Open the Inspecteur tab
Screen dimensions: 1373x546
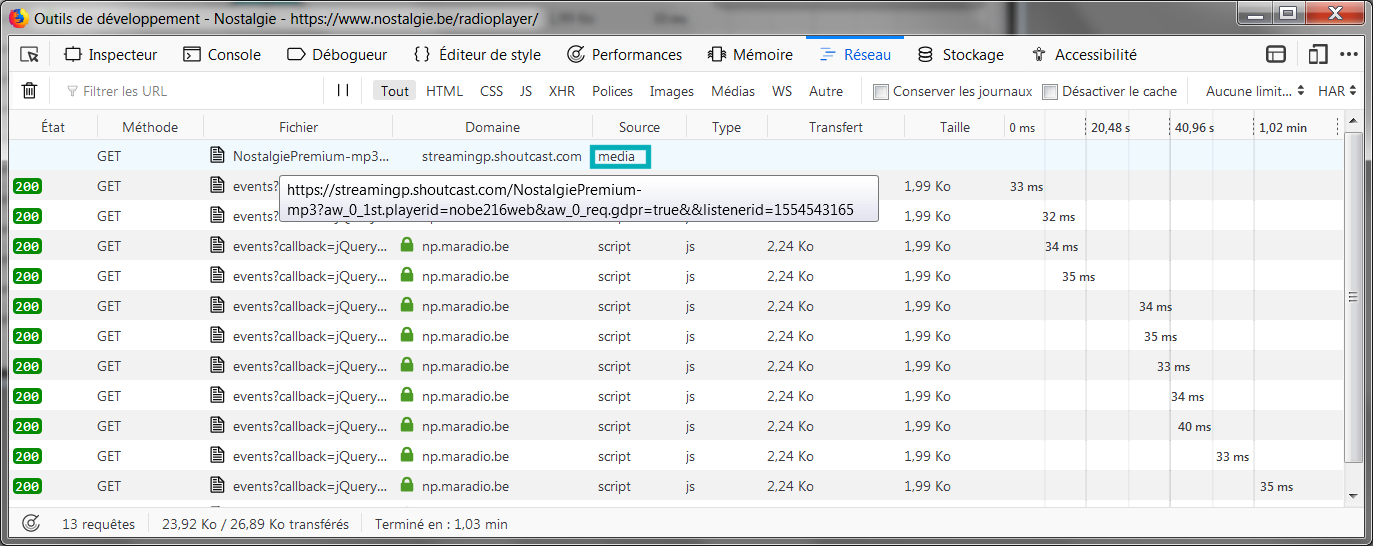pos(111,55)
